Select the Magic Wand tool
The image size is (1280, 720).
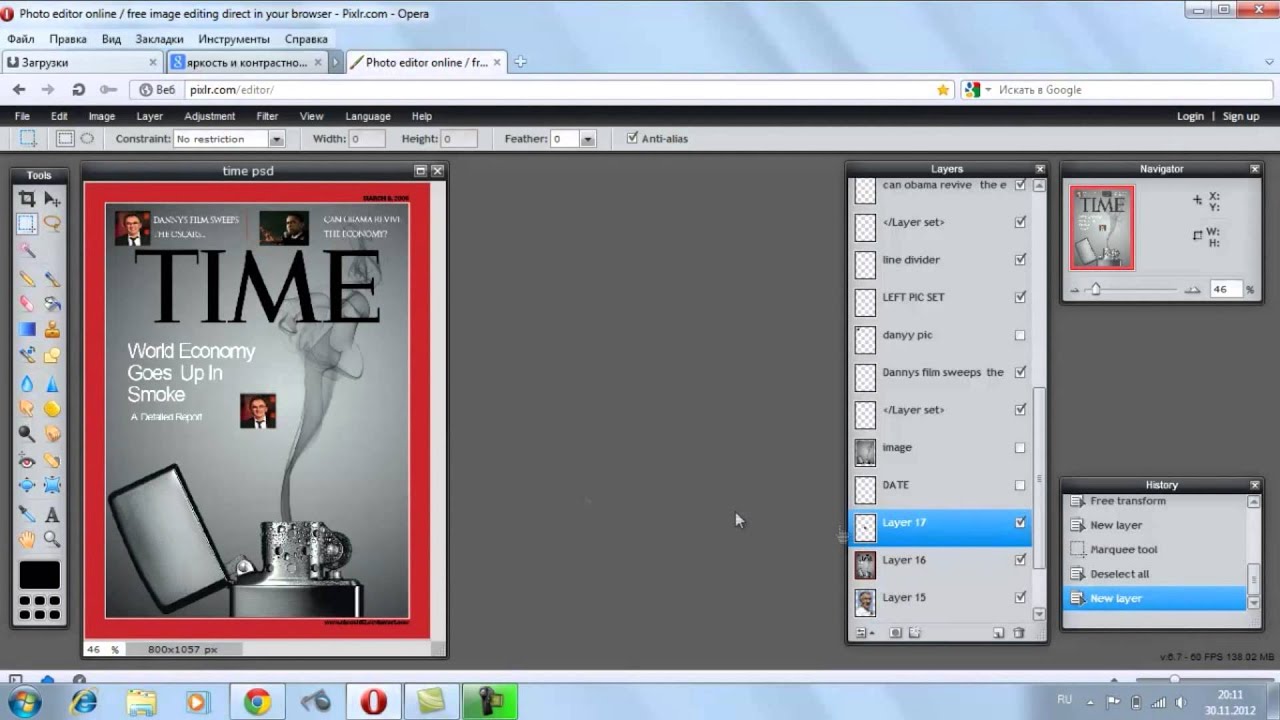[x=27, y=250]
